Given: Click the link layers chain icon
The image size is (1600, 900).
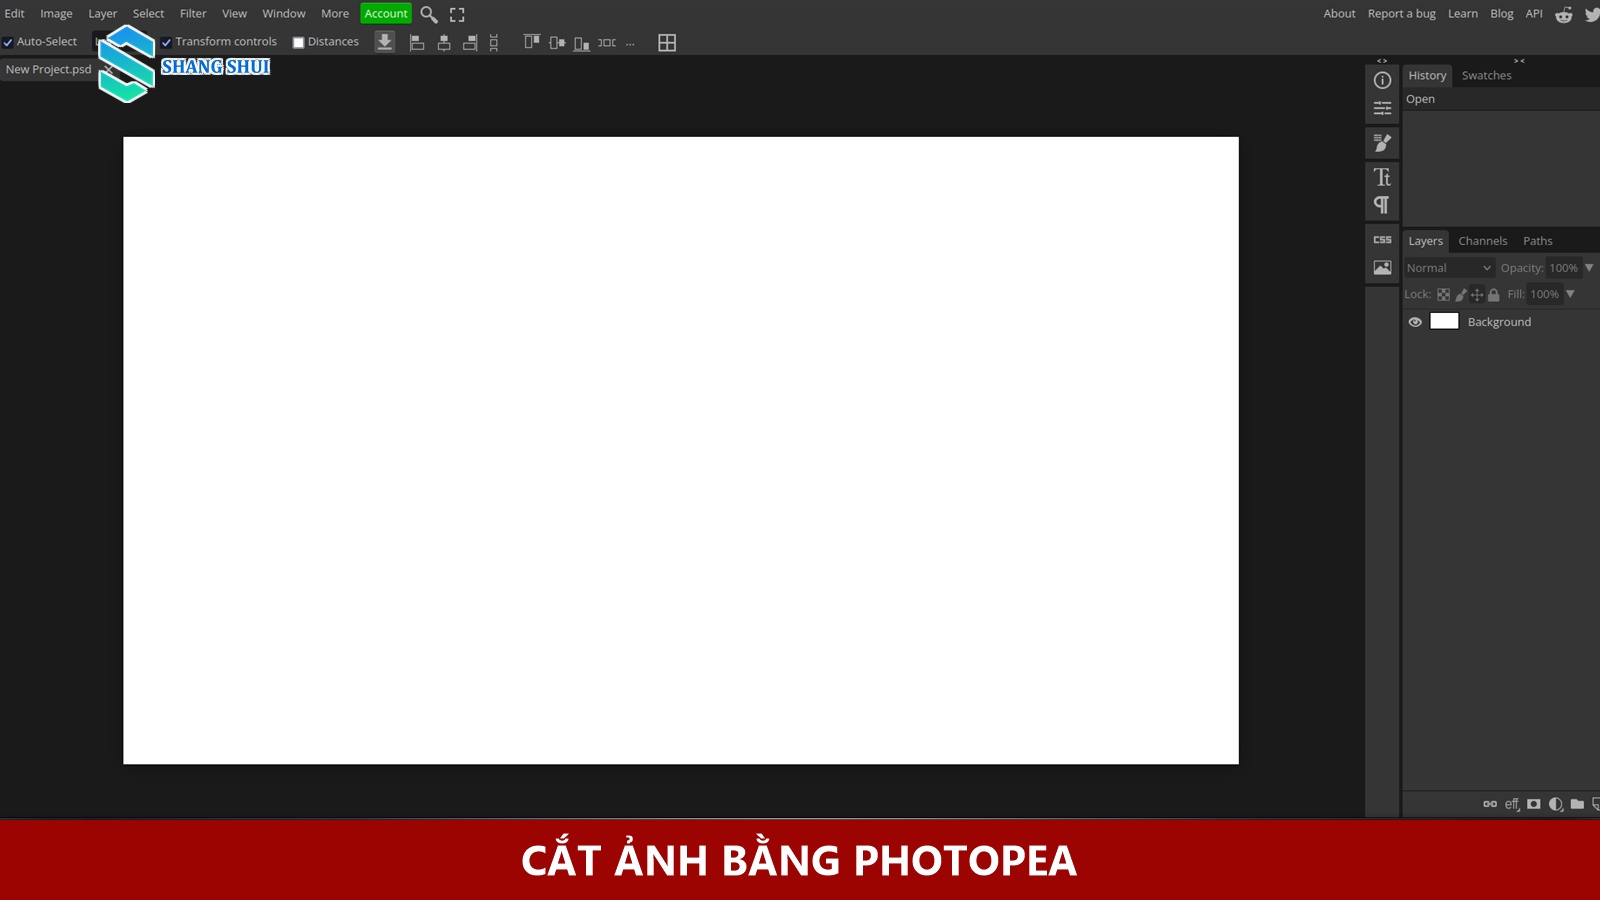Looking at the screenshot, I should [x=1490, y=804].
